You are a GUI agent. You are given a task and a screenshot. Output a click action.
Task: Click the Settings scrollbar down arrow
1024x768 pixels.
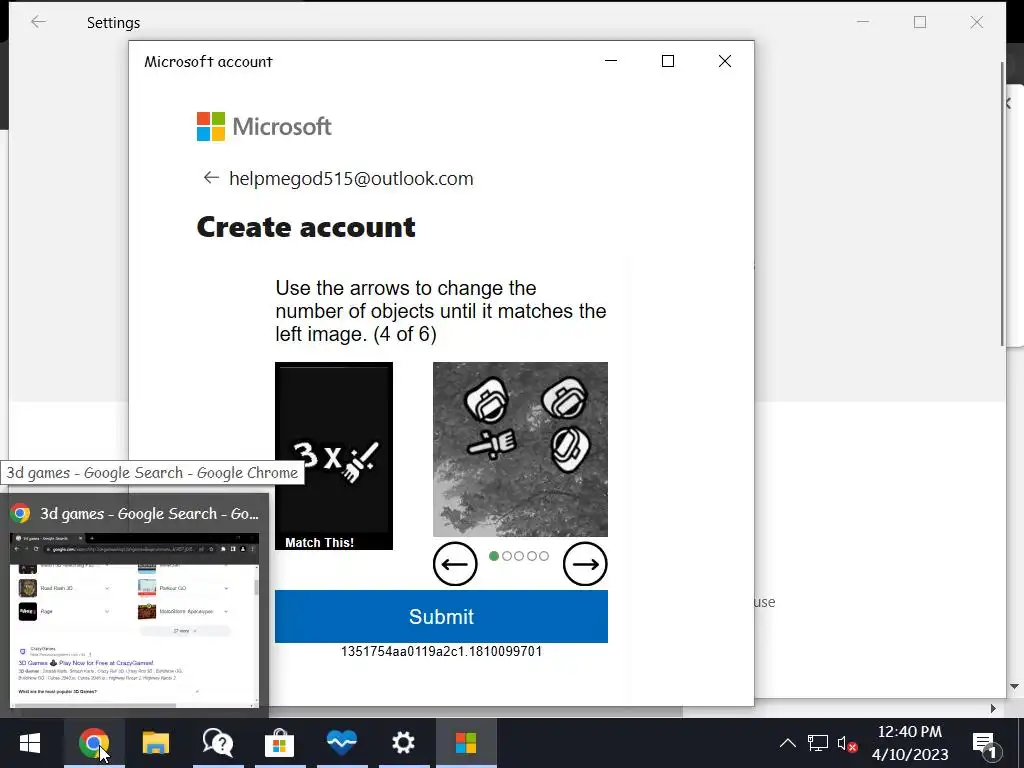(1014, 686)
